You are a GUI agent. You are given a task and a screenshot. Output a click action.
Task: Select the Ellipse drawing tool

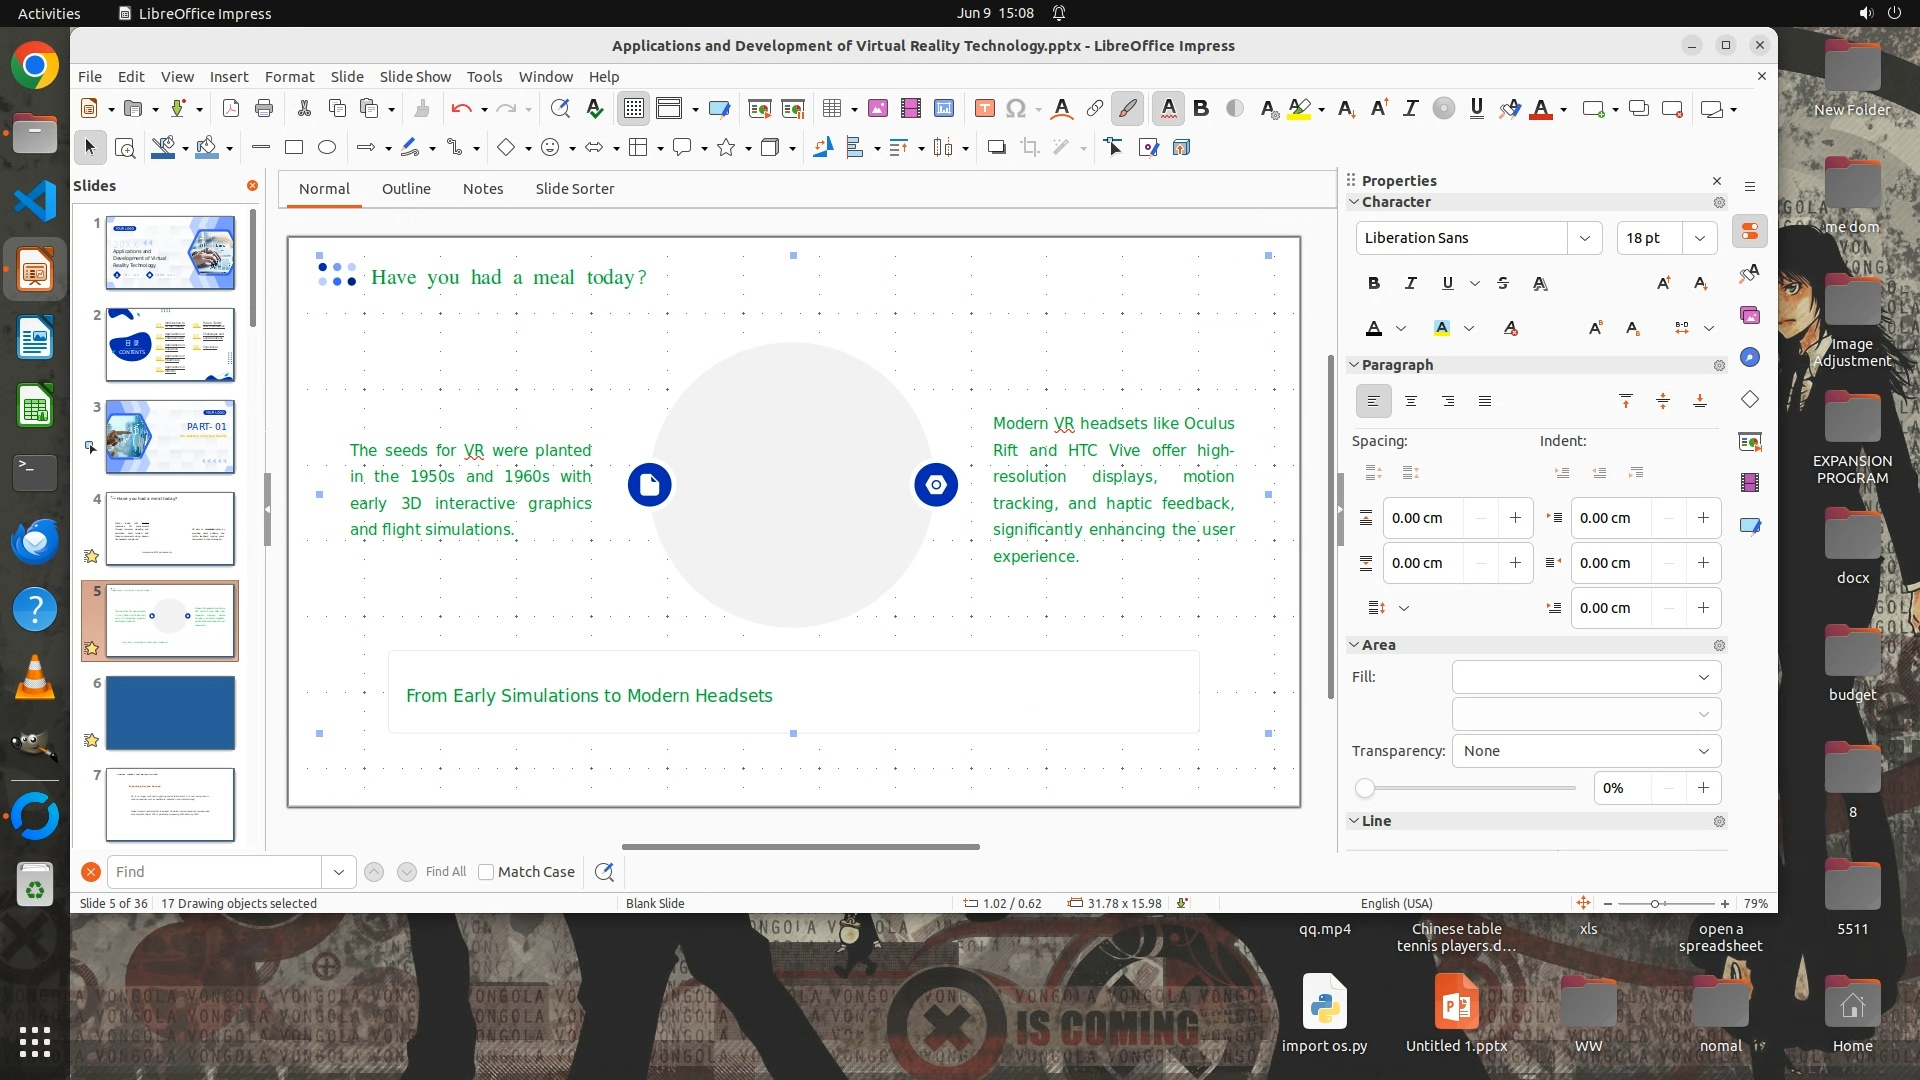tap(327, 148)
